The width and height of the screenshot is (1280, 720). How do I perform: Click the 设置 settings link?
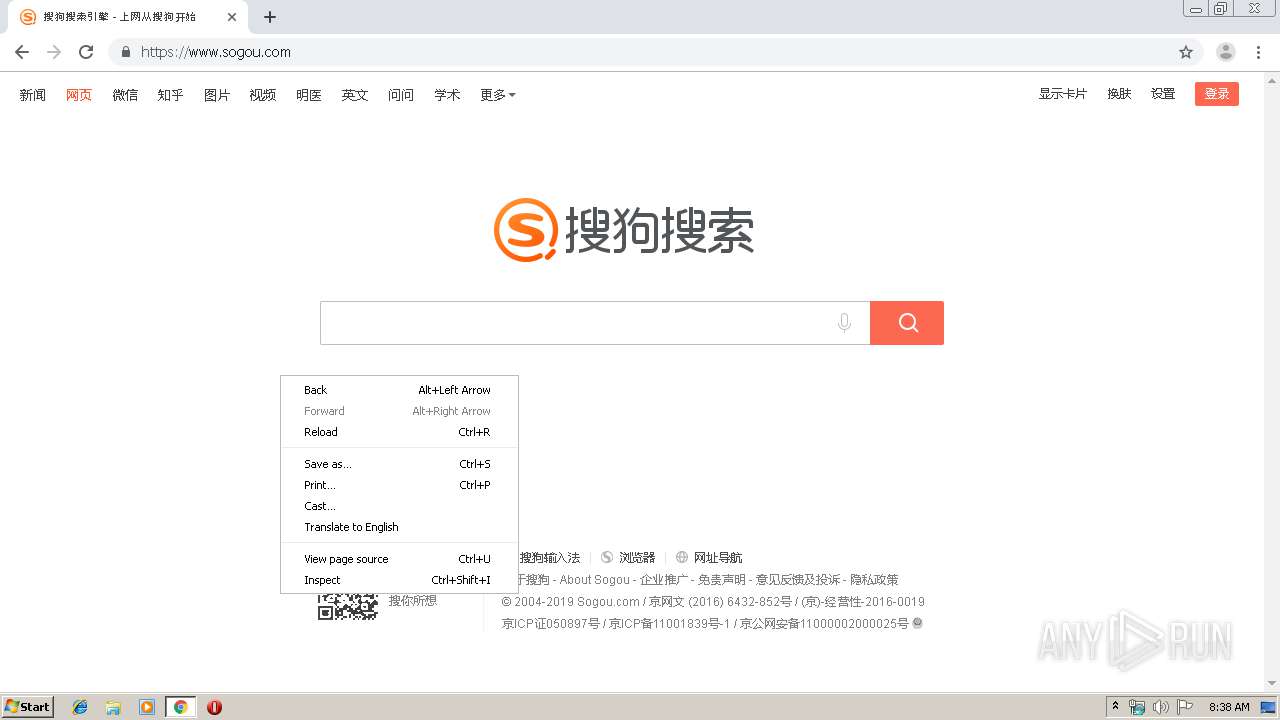(x=1163, y=94)
